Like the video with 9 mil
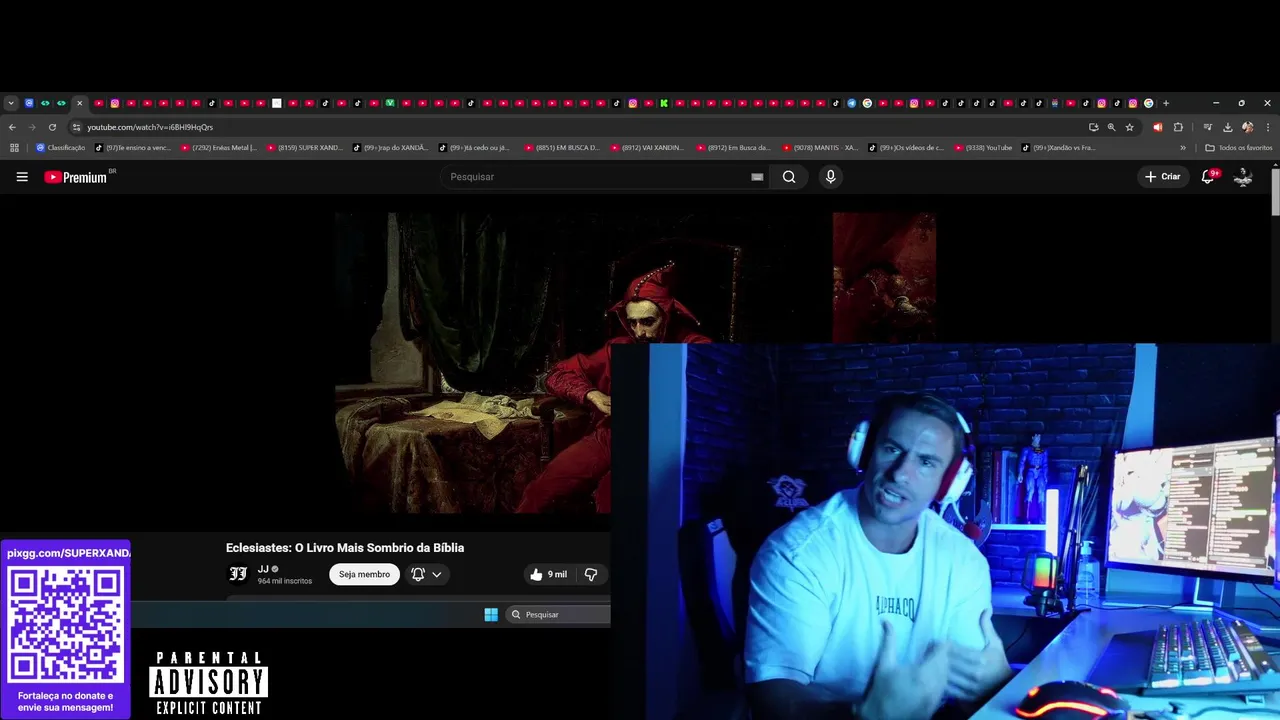This screenshot has width=1280, height=720. tap(548, 574)
